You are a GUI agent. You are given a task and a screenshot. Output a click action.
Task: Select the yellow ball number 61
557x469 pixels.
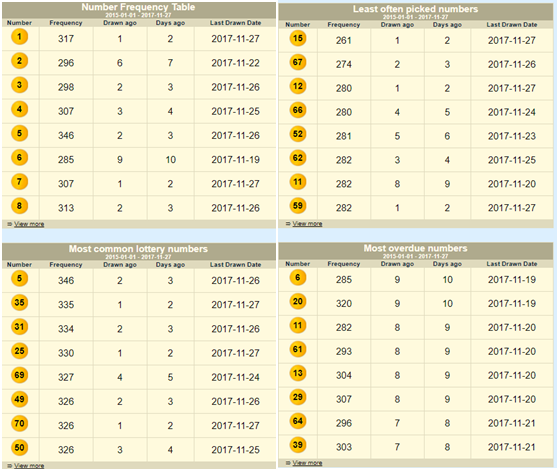pyautogui.click(x=298, y=350)
